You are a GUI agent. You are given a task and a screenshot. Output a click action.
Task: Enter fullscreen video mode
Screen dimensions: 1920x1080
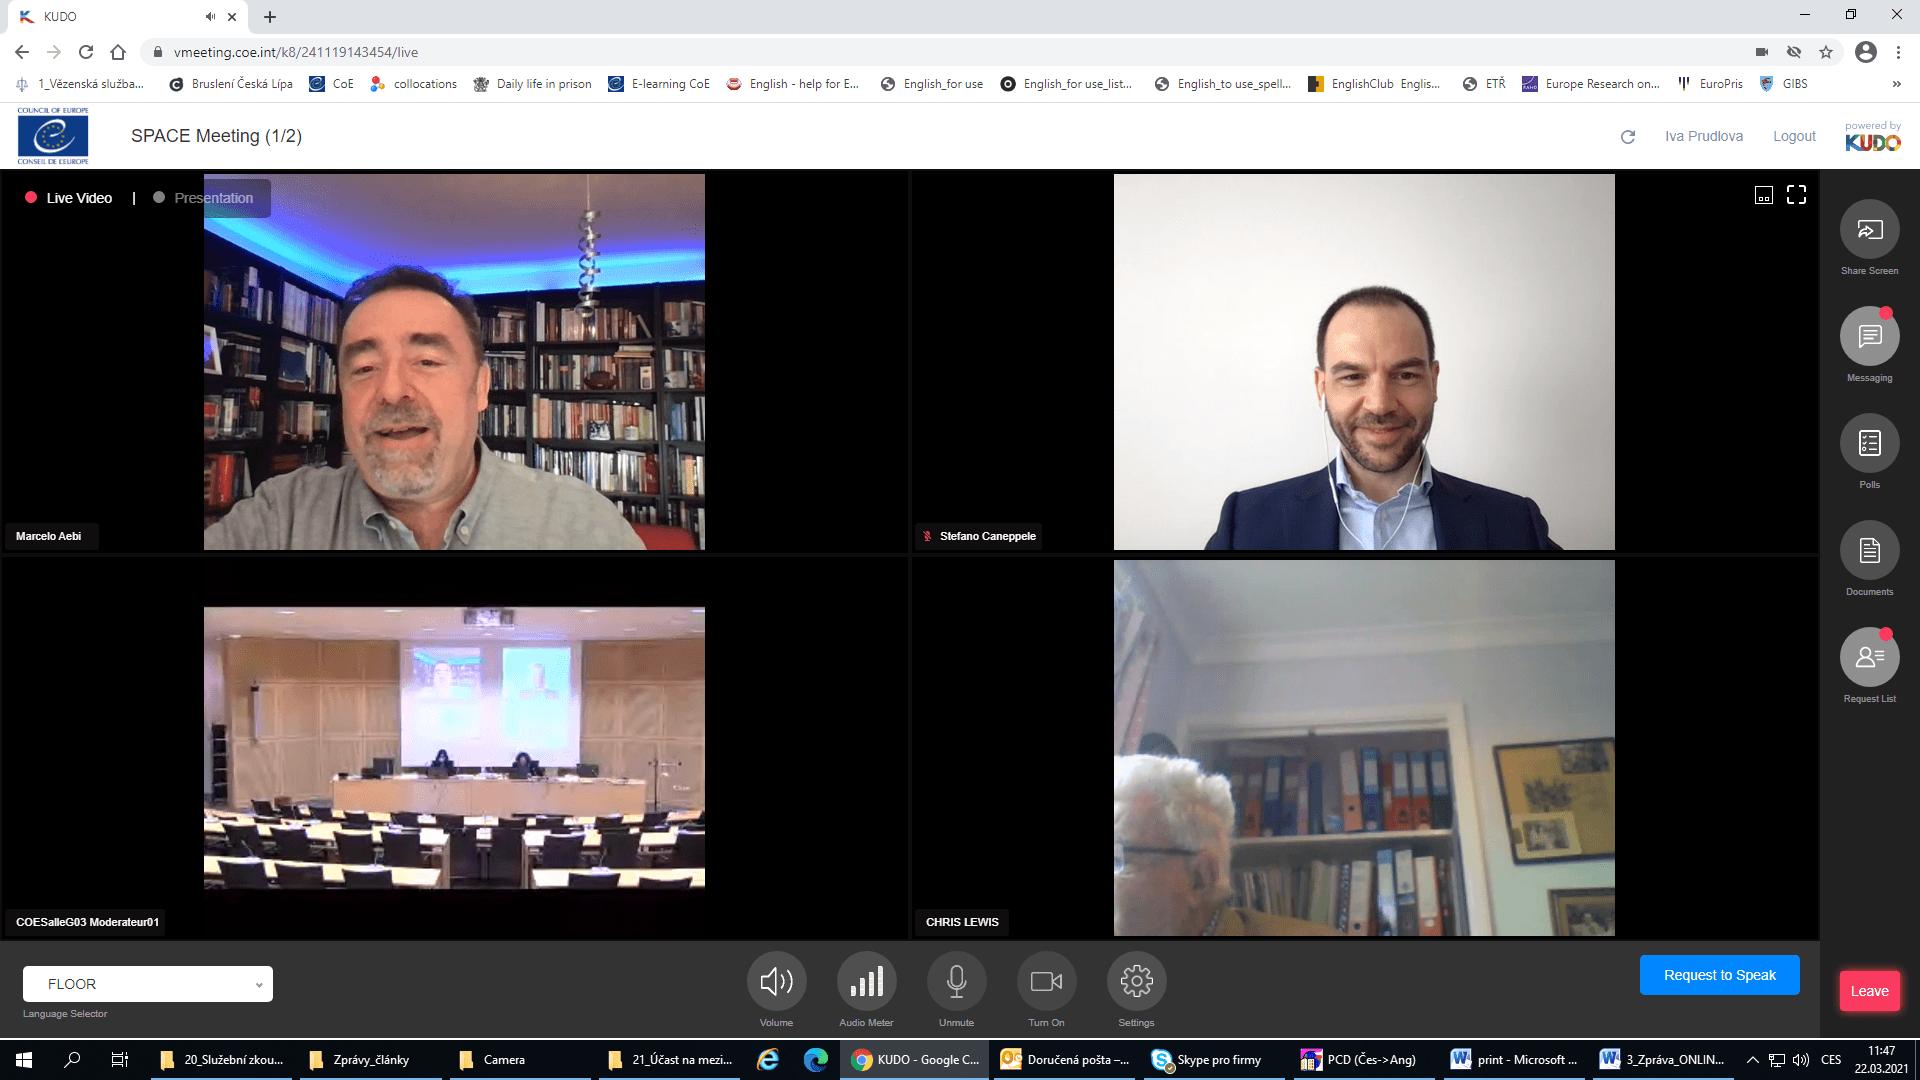[x=1796, y=195]
